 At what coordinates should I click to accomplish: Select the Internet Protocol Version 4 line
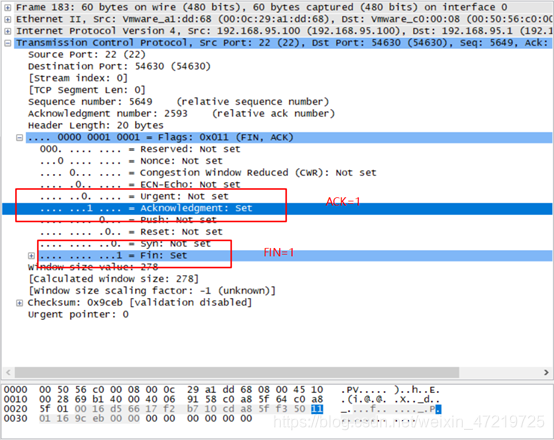point(284,31)
